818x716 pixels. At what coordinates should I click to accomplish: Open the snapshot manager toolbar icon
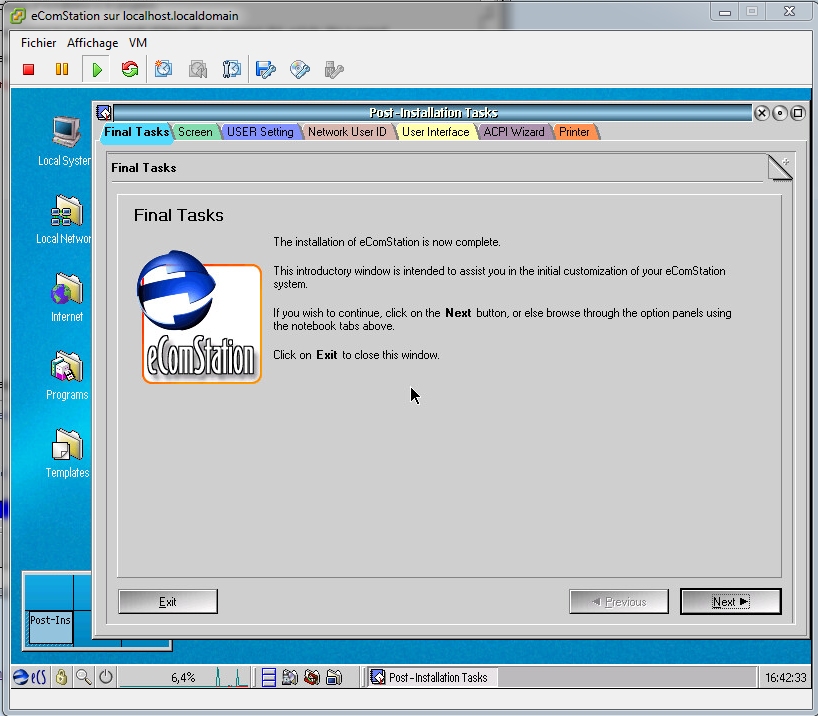pos(232,69)
